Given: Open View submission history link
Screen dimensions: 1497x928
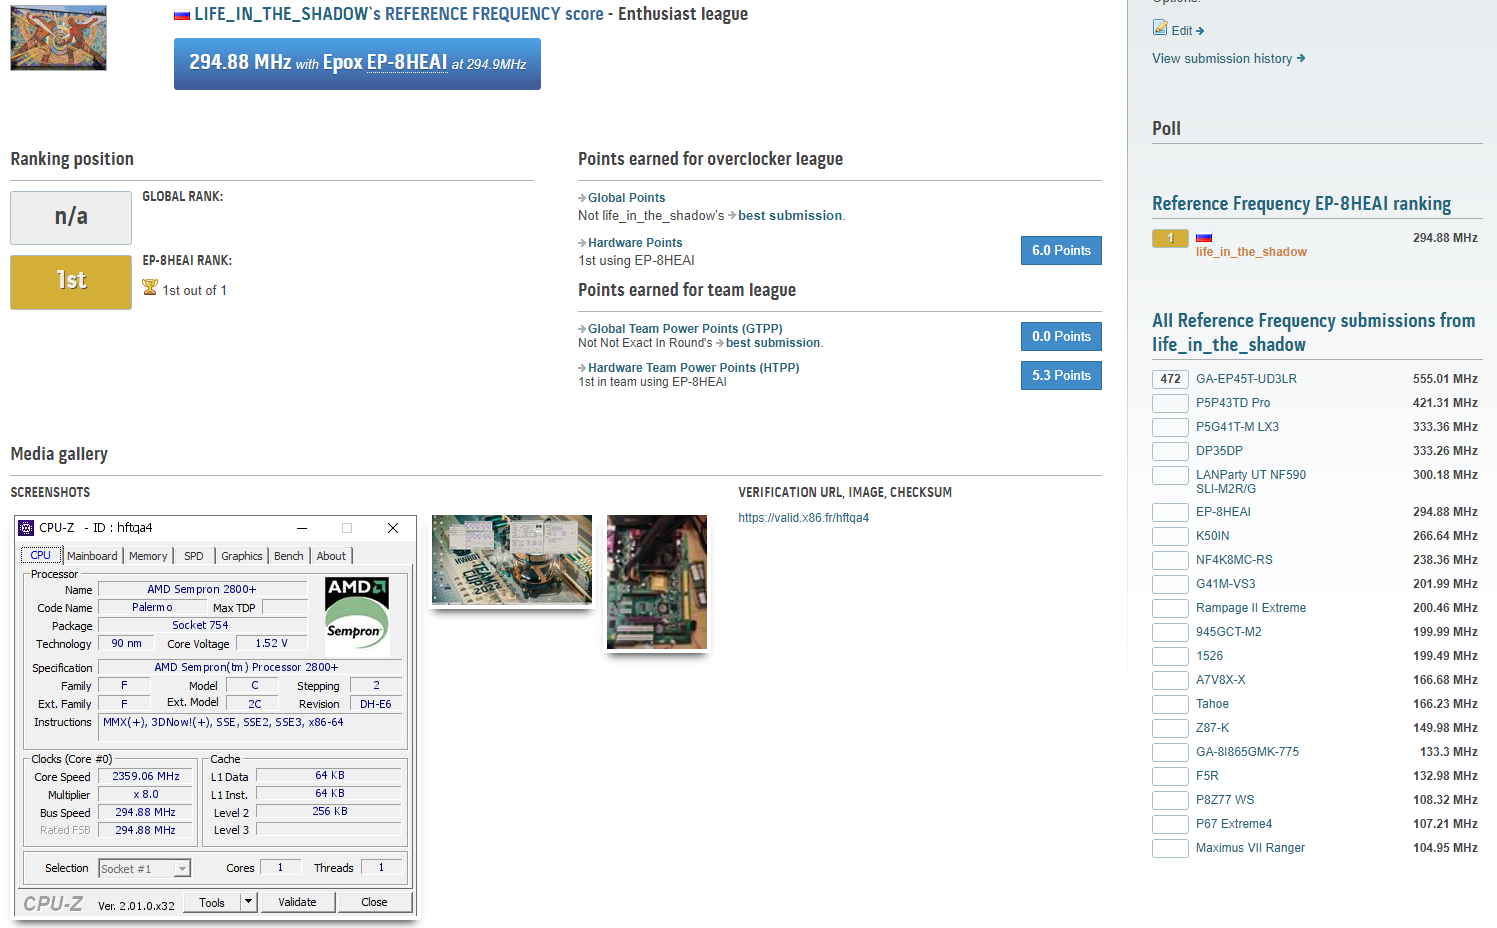Looking at the screenshot, I should 1229,58.
